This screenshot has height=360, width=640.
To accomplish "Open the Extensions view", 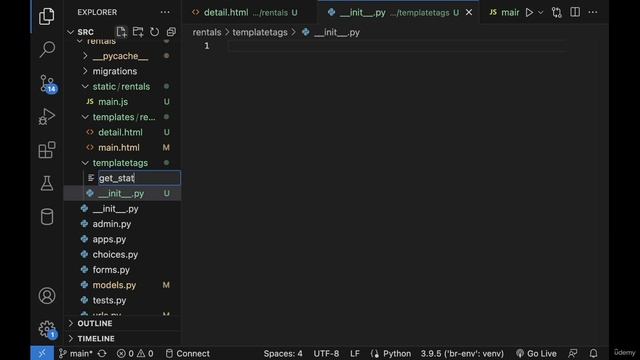I will pos(47,150).
